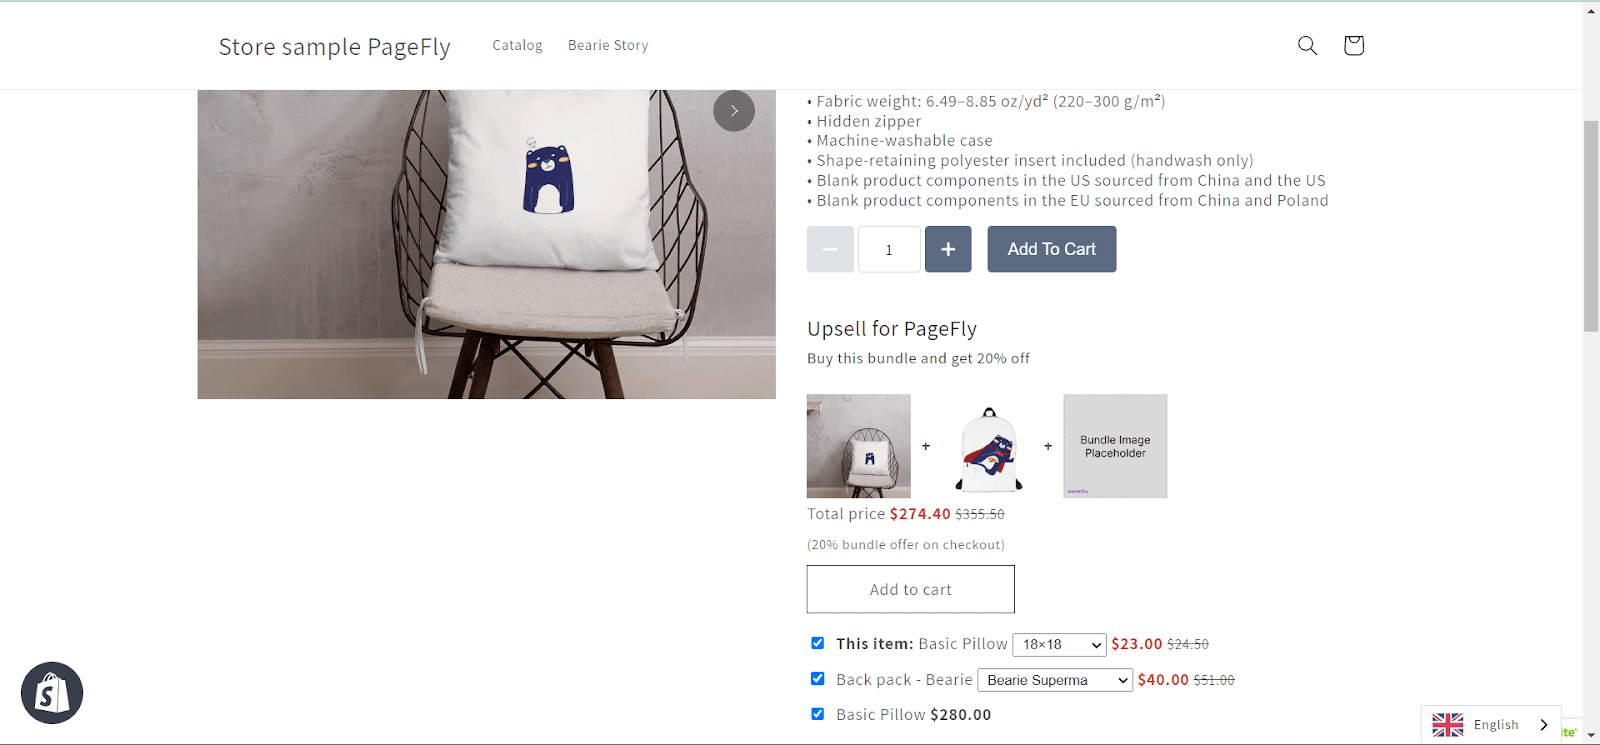Screen dimensions: 1600x745
Task: Go to Bearie Story page
Action: point(608,45)
